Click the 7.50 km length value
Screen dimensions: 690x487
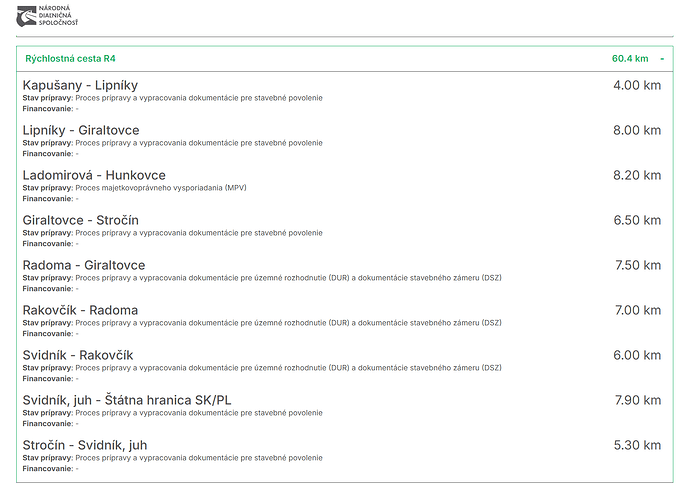pos(638,265)
